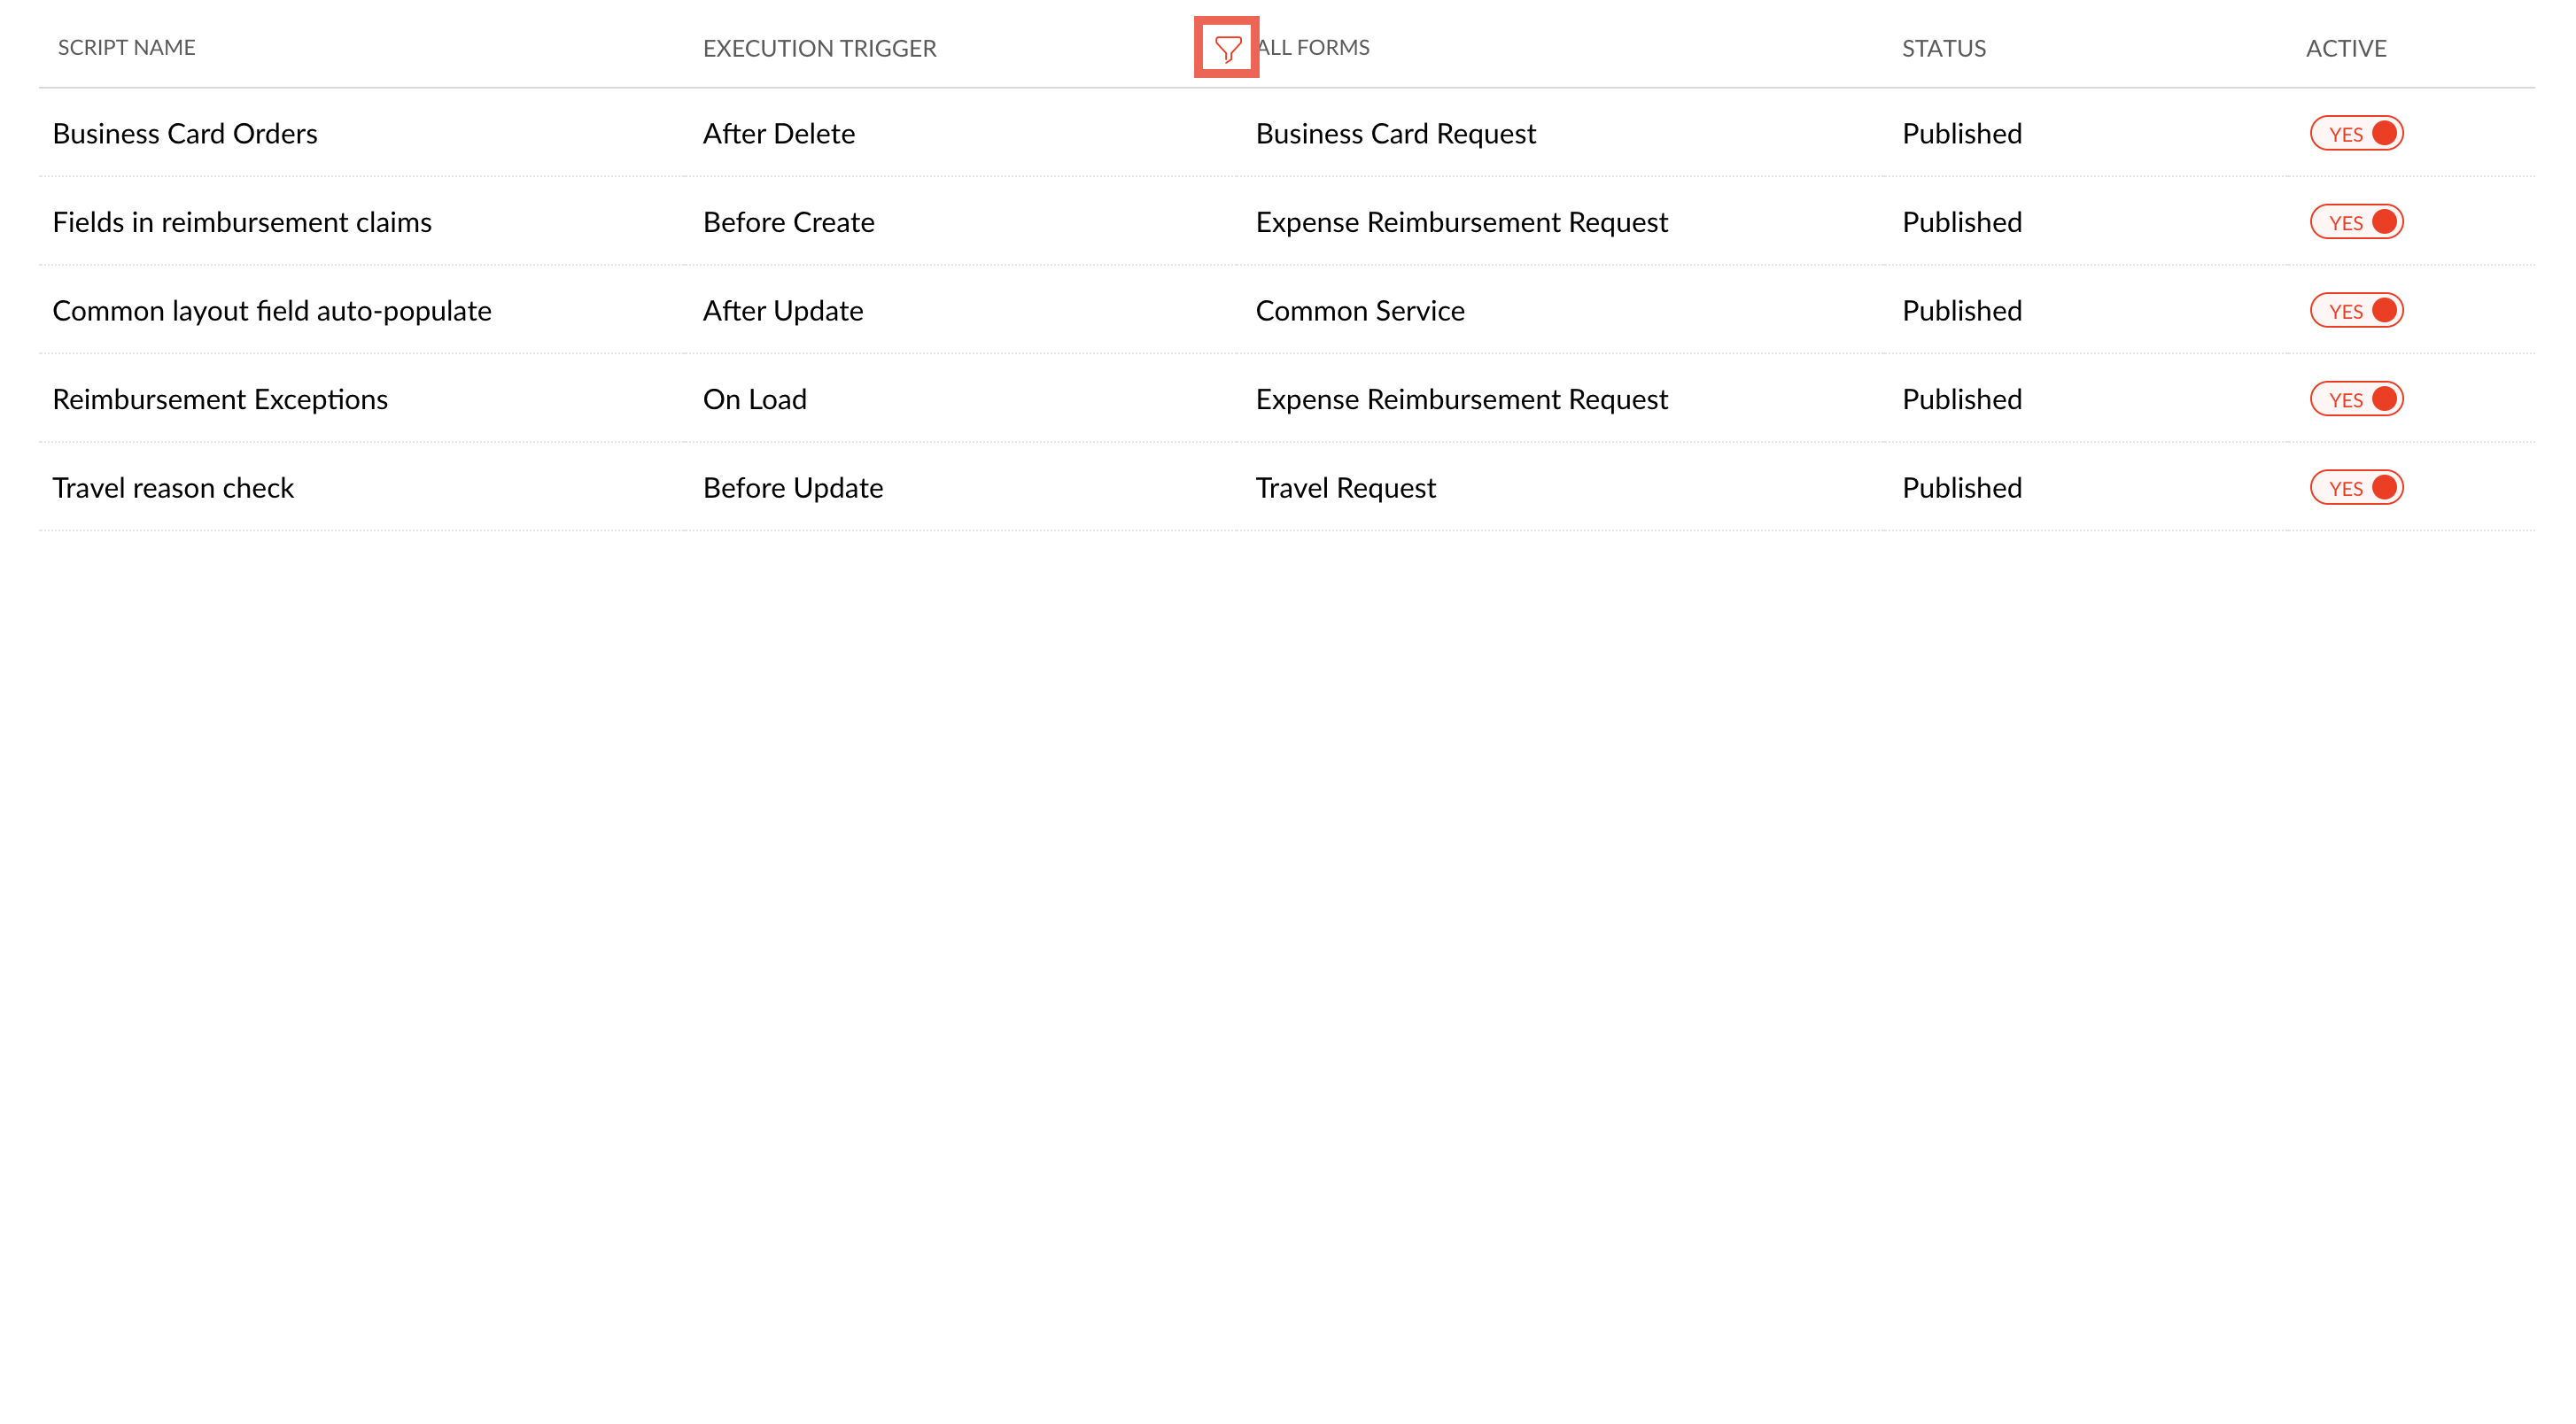Open the Travel reason check script
The image size is (2576, 1424).
click(173, 488)
